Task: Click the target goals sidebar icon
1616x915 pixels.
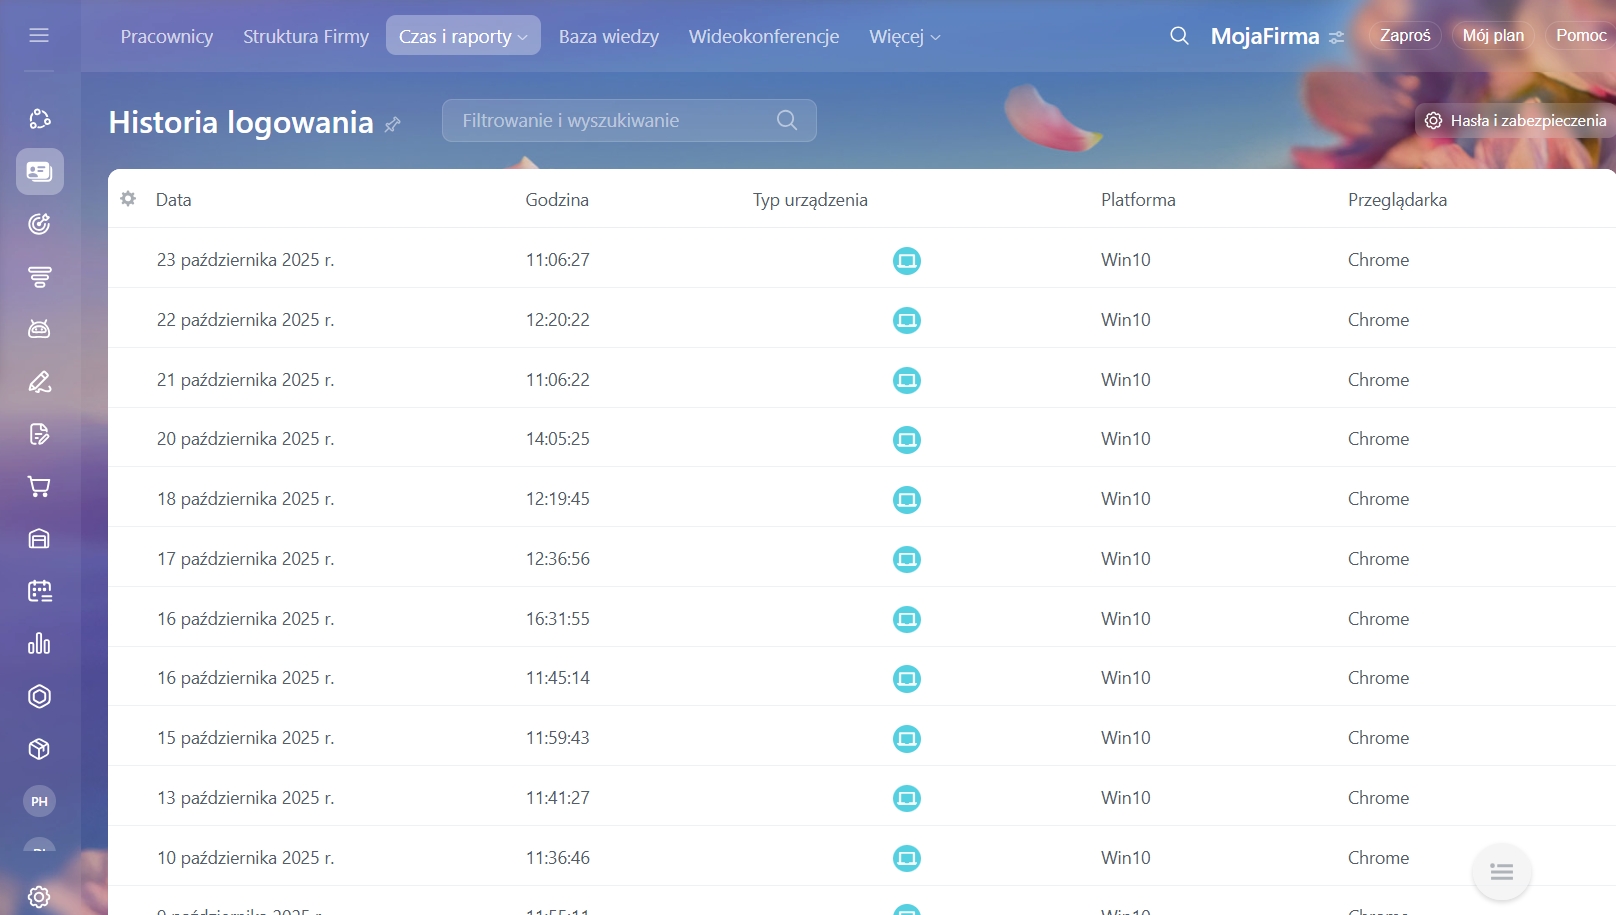Action: pyautogui.click(x=39, y=224)
